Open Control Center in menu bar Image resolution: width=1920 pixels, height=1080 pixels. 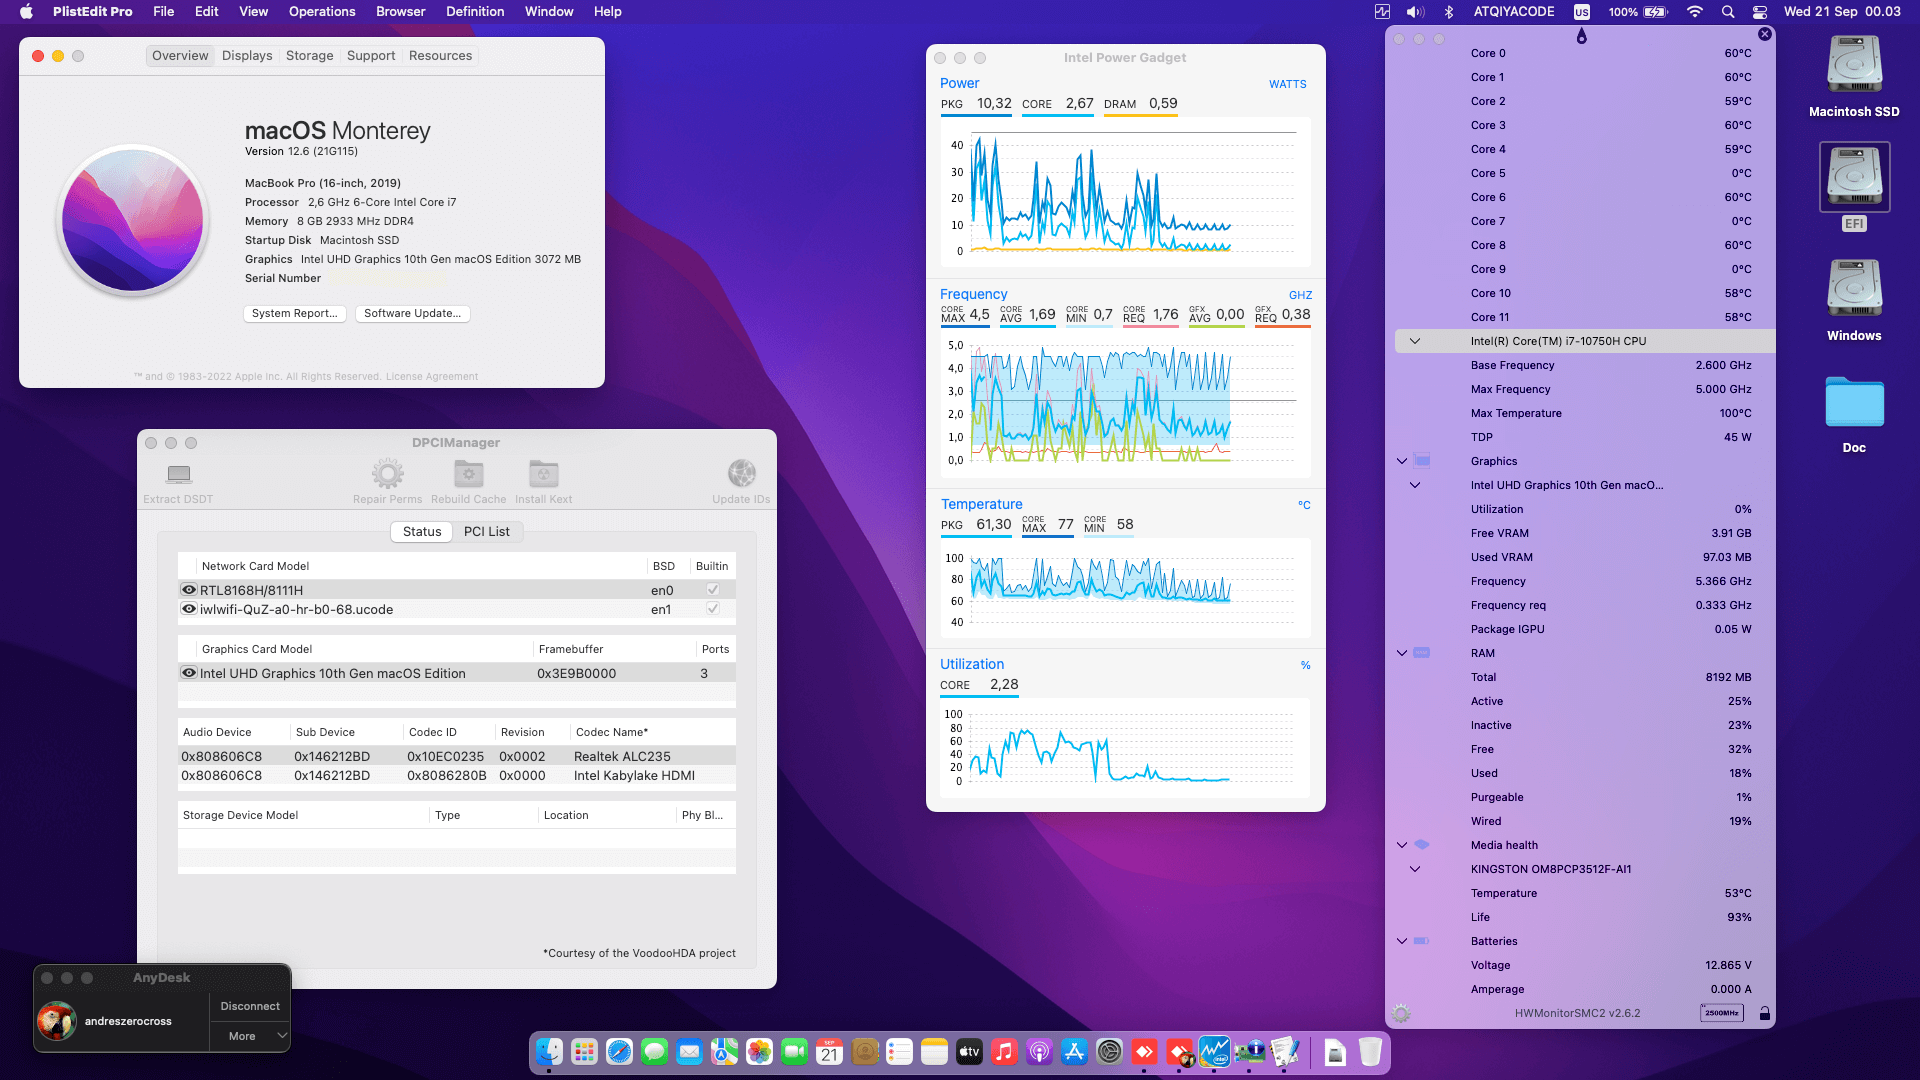(1760, 12)
